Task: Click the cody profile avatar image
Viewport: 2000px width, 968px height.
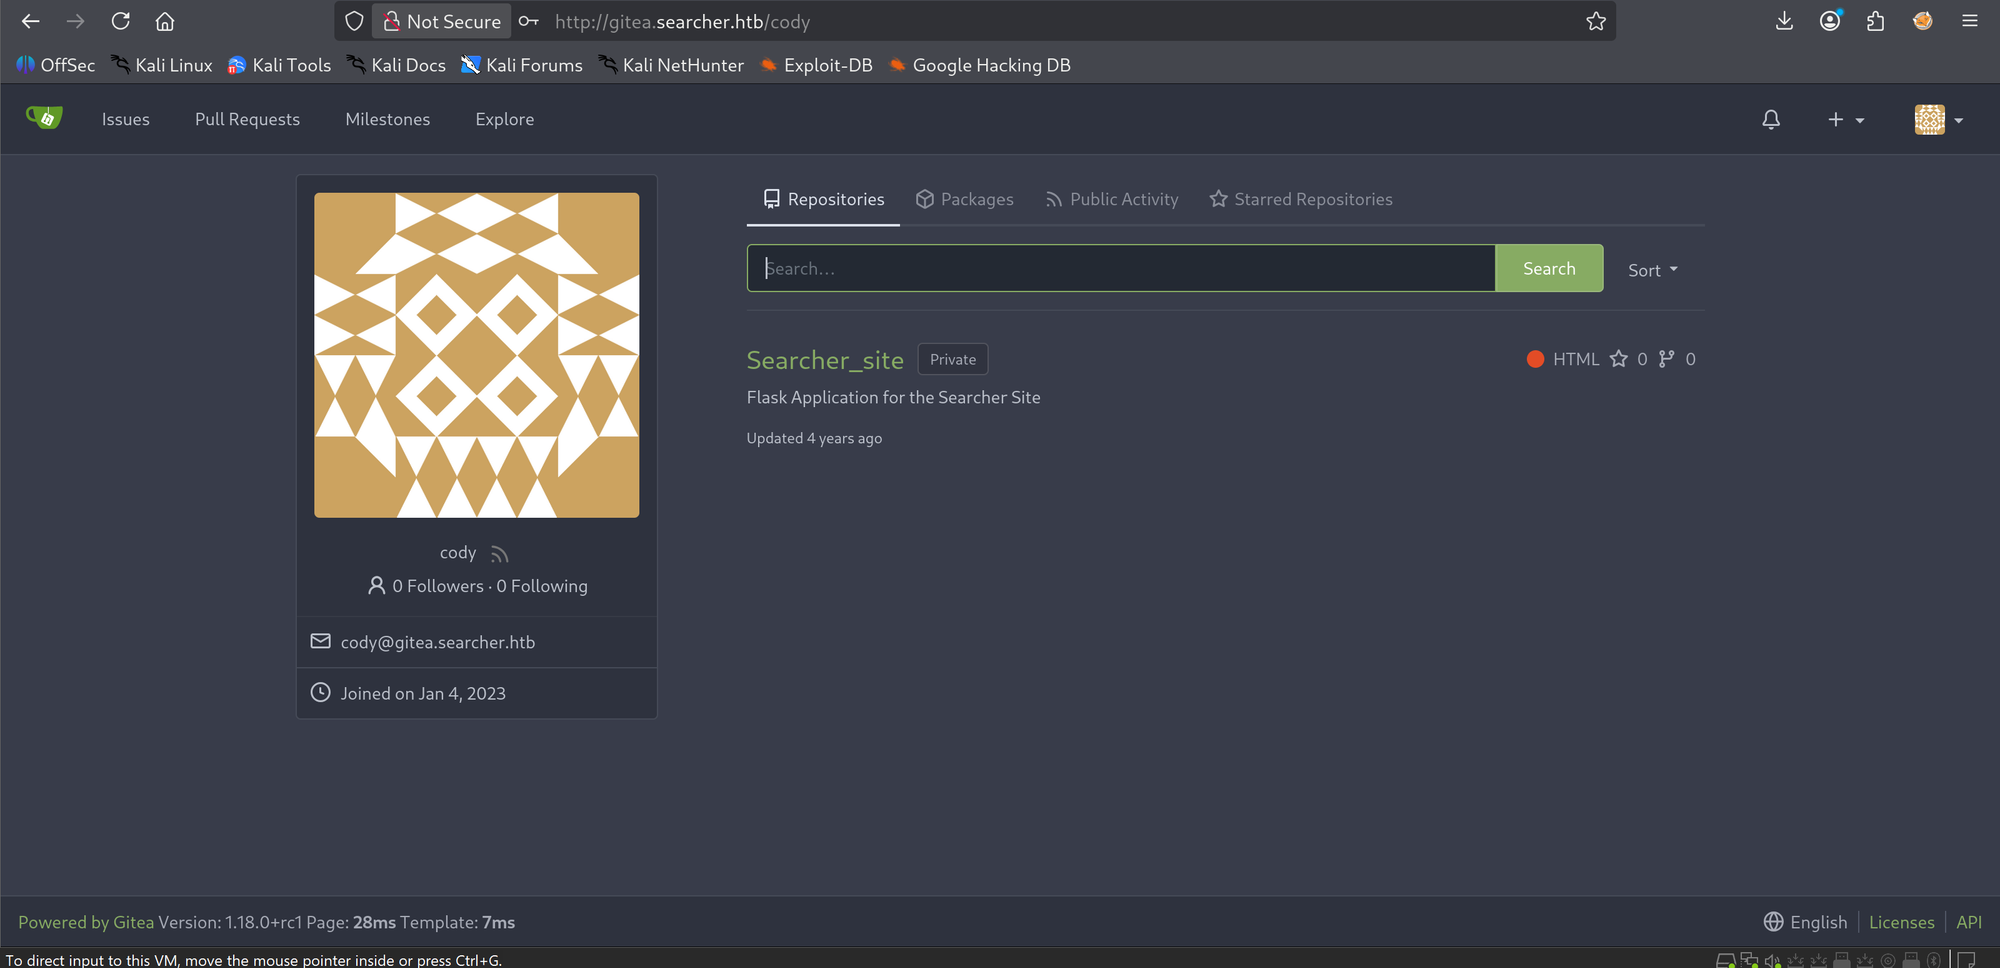Action: coord(477,355)
